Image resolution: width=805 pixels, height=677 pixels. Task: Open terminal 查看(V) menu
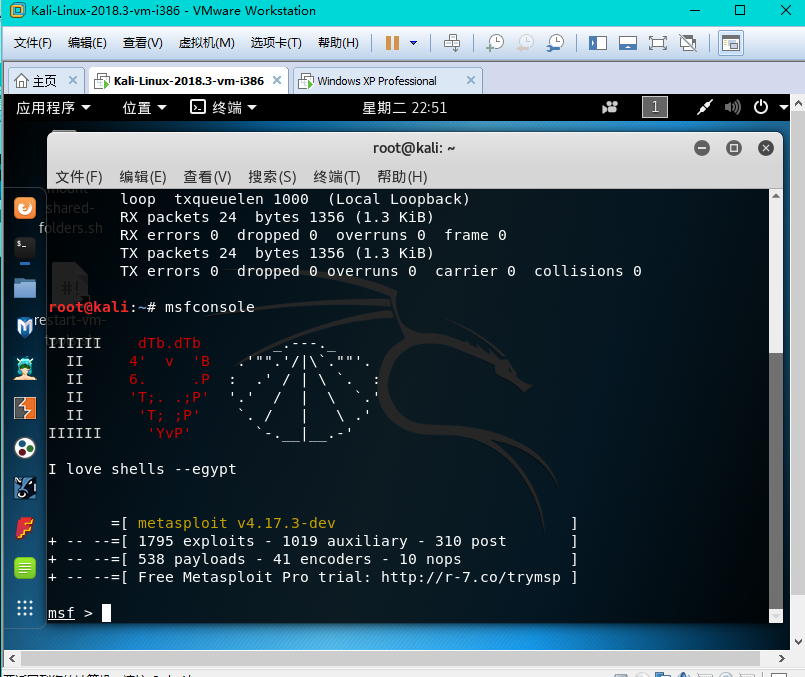click(x=207, y=177)
